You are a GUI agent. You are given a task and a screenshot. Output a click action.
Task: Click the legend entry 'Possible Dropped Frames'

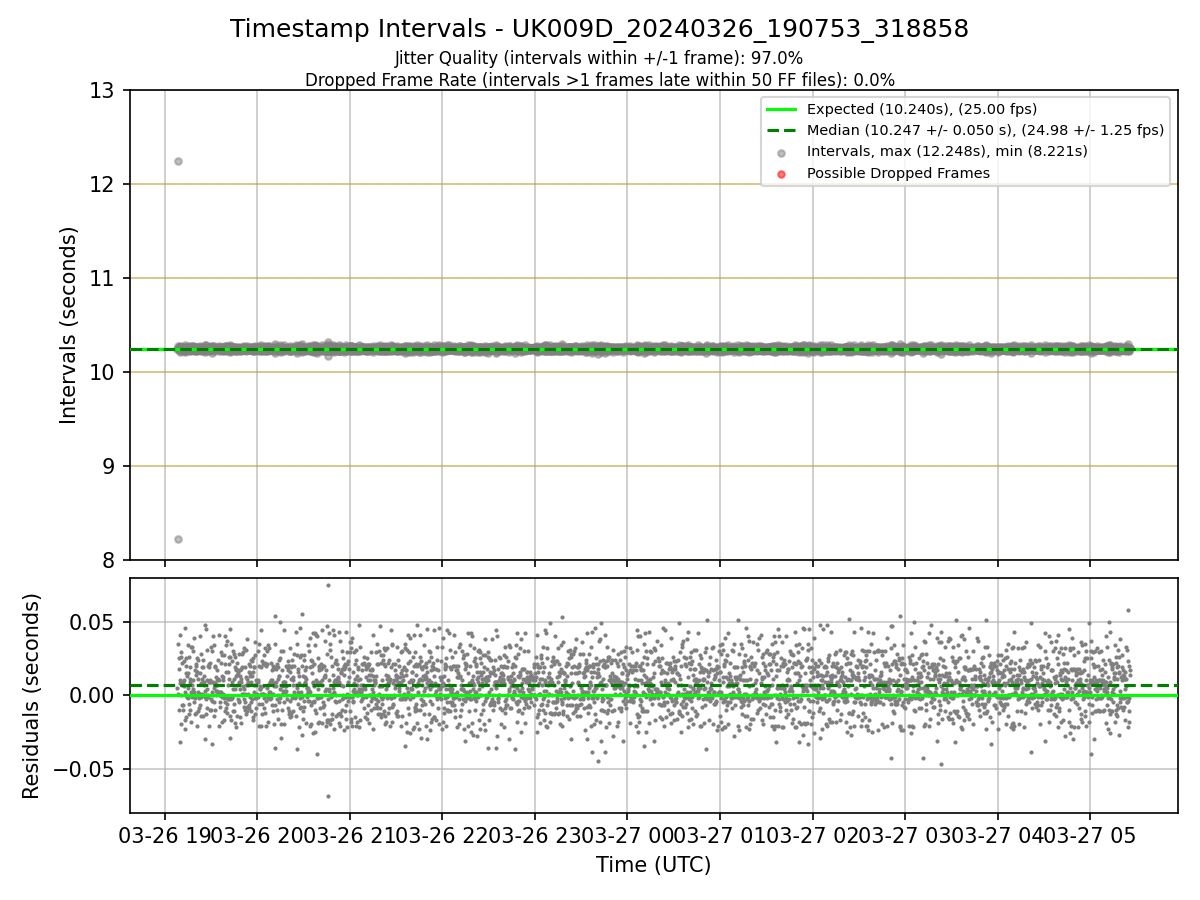click(x=898, y=173)
